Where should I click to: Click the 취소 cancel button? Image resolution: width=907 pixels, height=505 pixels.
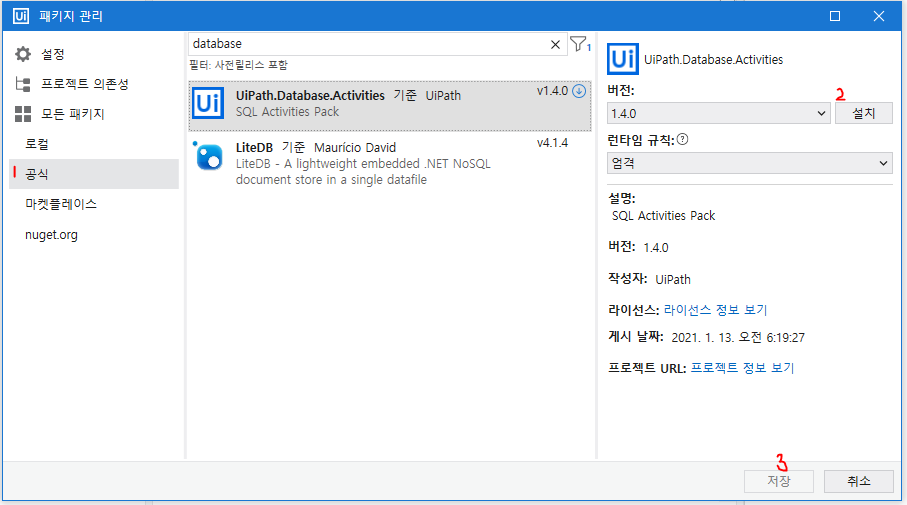pos(858,481)
